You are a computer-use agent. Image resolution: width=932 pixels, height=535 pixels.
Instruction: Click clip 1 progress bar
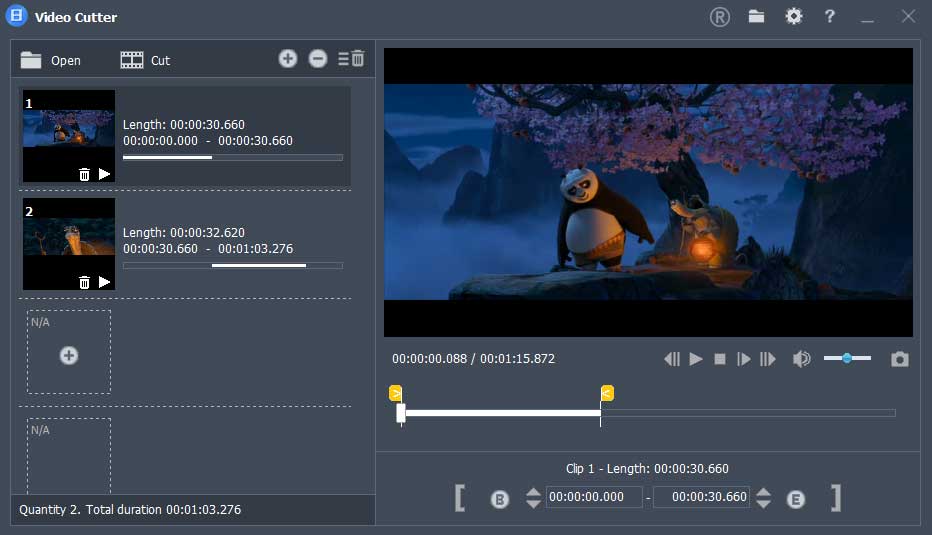pos(233,158)
